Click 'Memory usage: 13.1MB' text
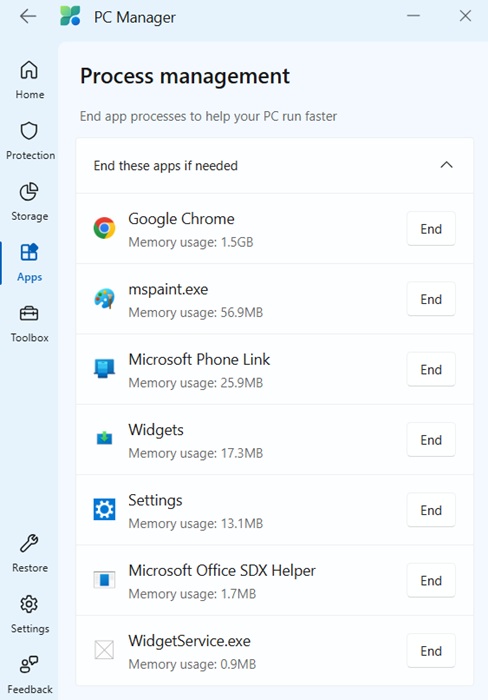Image resolution: width=488 pixels, height=700 pixels. tap(196, 523)
